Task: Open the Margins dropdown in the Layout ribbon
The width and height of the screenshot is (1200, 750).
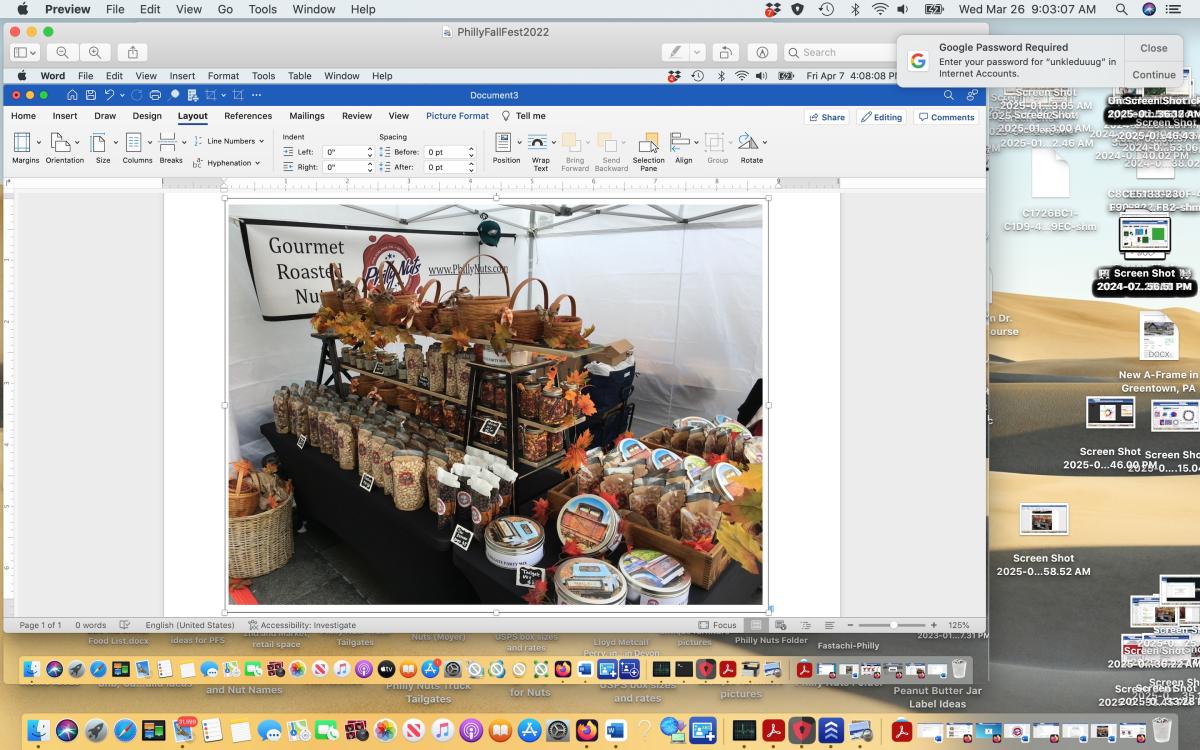Action: coord(25,148)
